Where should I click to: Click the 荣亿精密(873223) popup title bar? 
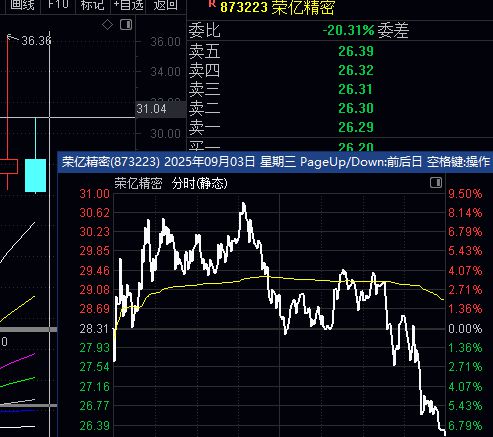[x=275, y=162]
